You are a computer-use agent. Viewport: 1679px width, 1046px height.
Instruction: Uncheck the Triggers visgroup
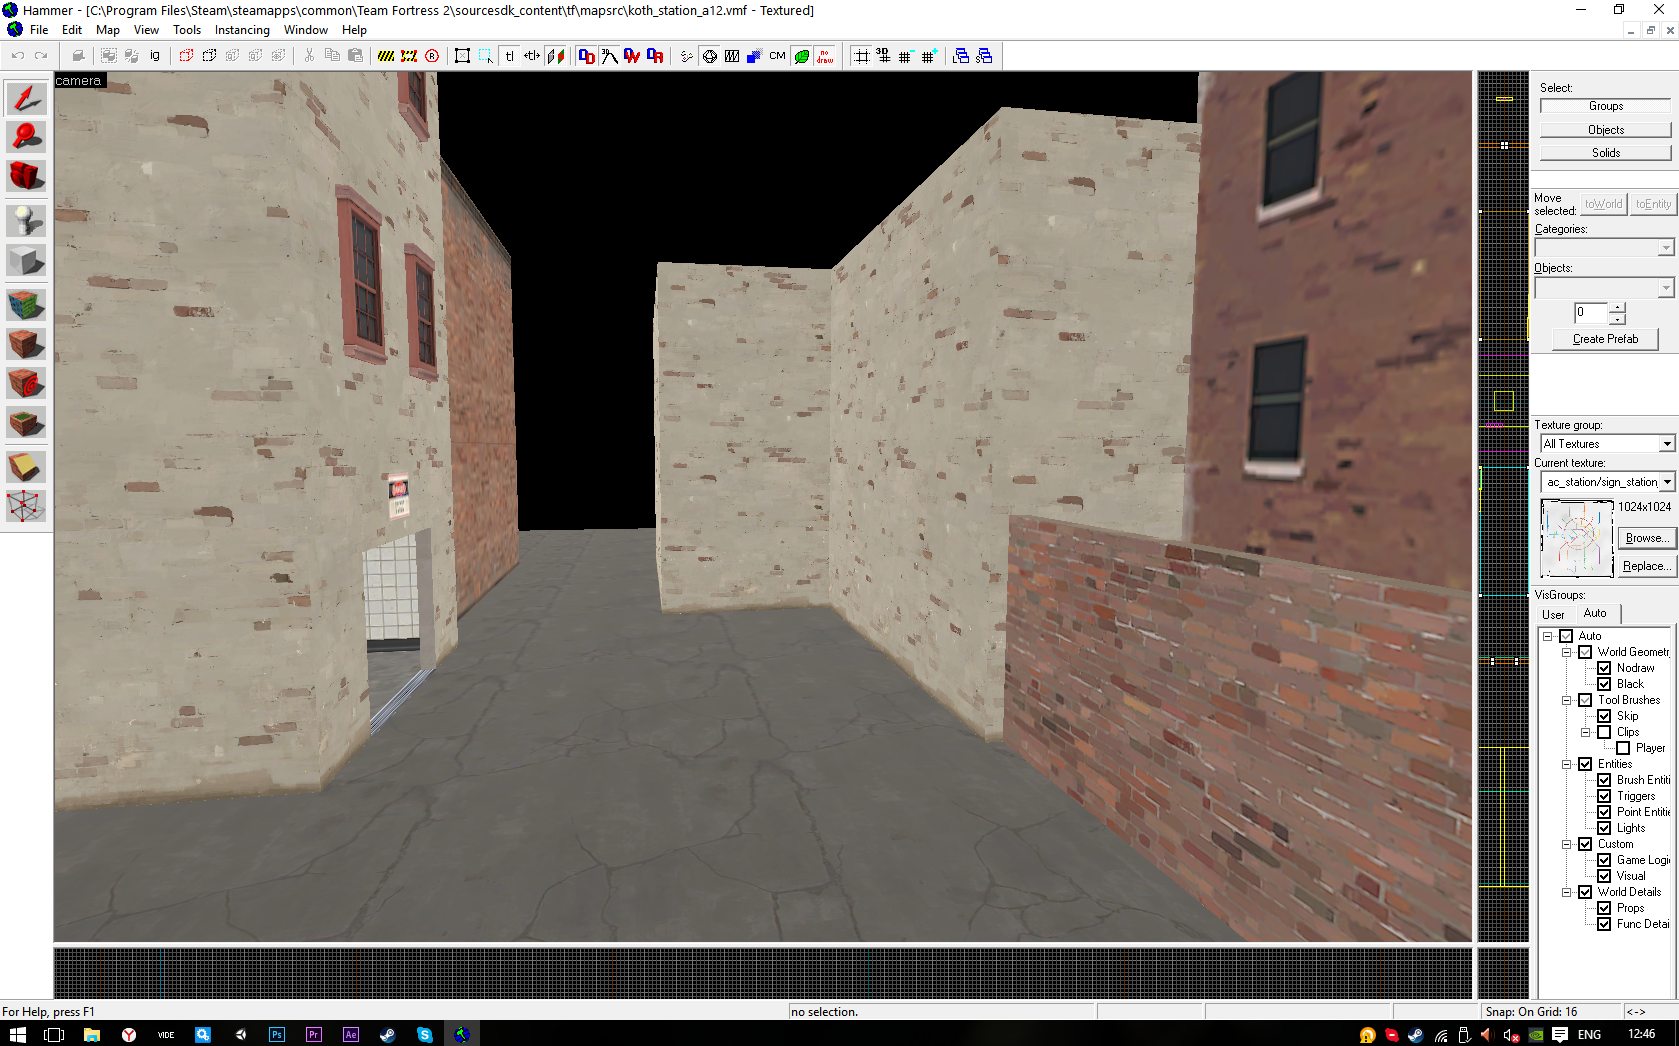[x=1604, y=796]
